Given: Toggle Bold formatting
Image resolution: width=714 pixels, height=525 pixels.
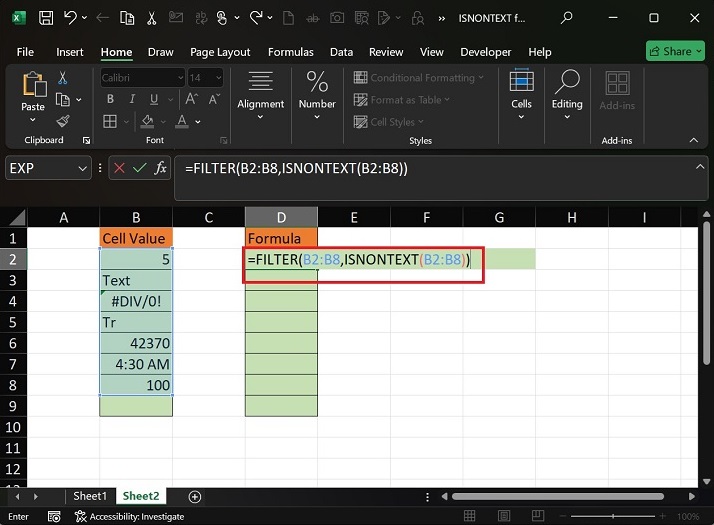Looking at the screenshot, I should [x=110, y=99].
